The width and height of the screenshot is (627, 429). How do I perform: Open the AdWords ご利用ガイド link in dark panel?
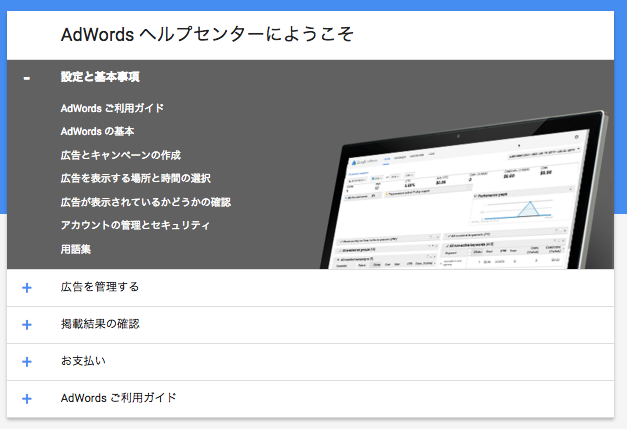(112, 108)
